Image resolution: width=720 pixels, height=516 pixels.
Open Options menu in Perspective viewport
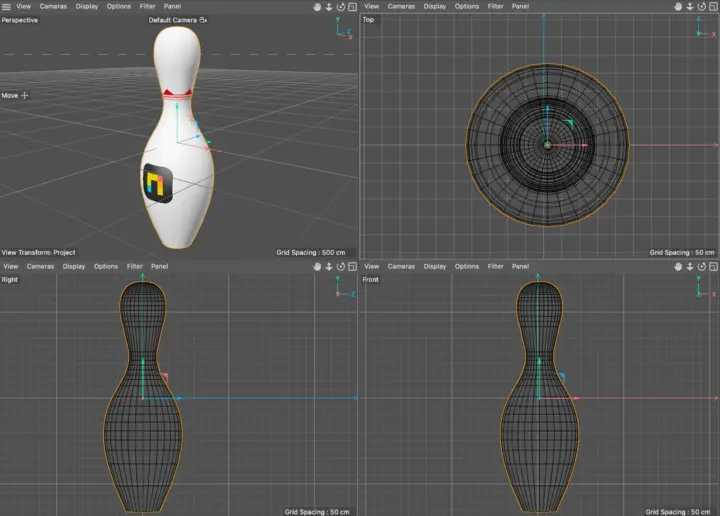tap(119, 6)
